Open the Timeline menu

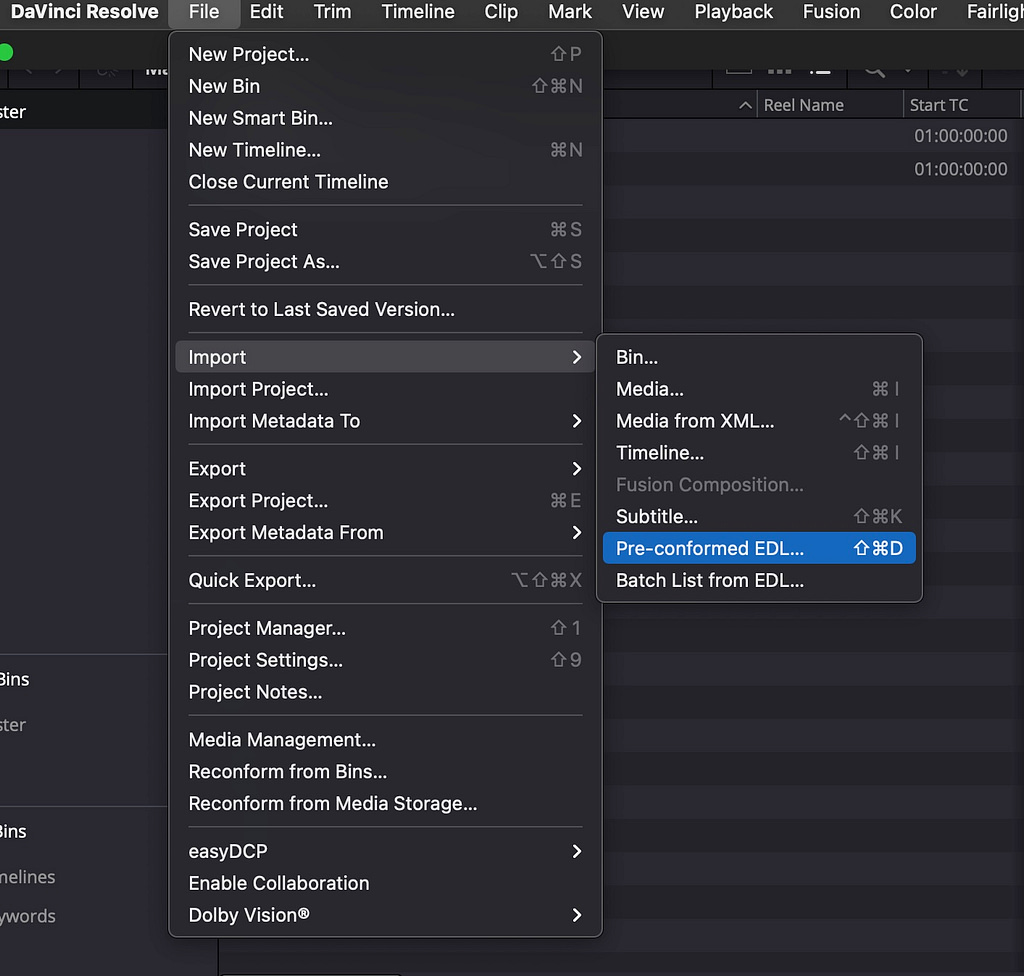418,12
